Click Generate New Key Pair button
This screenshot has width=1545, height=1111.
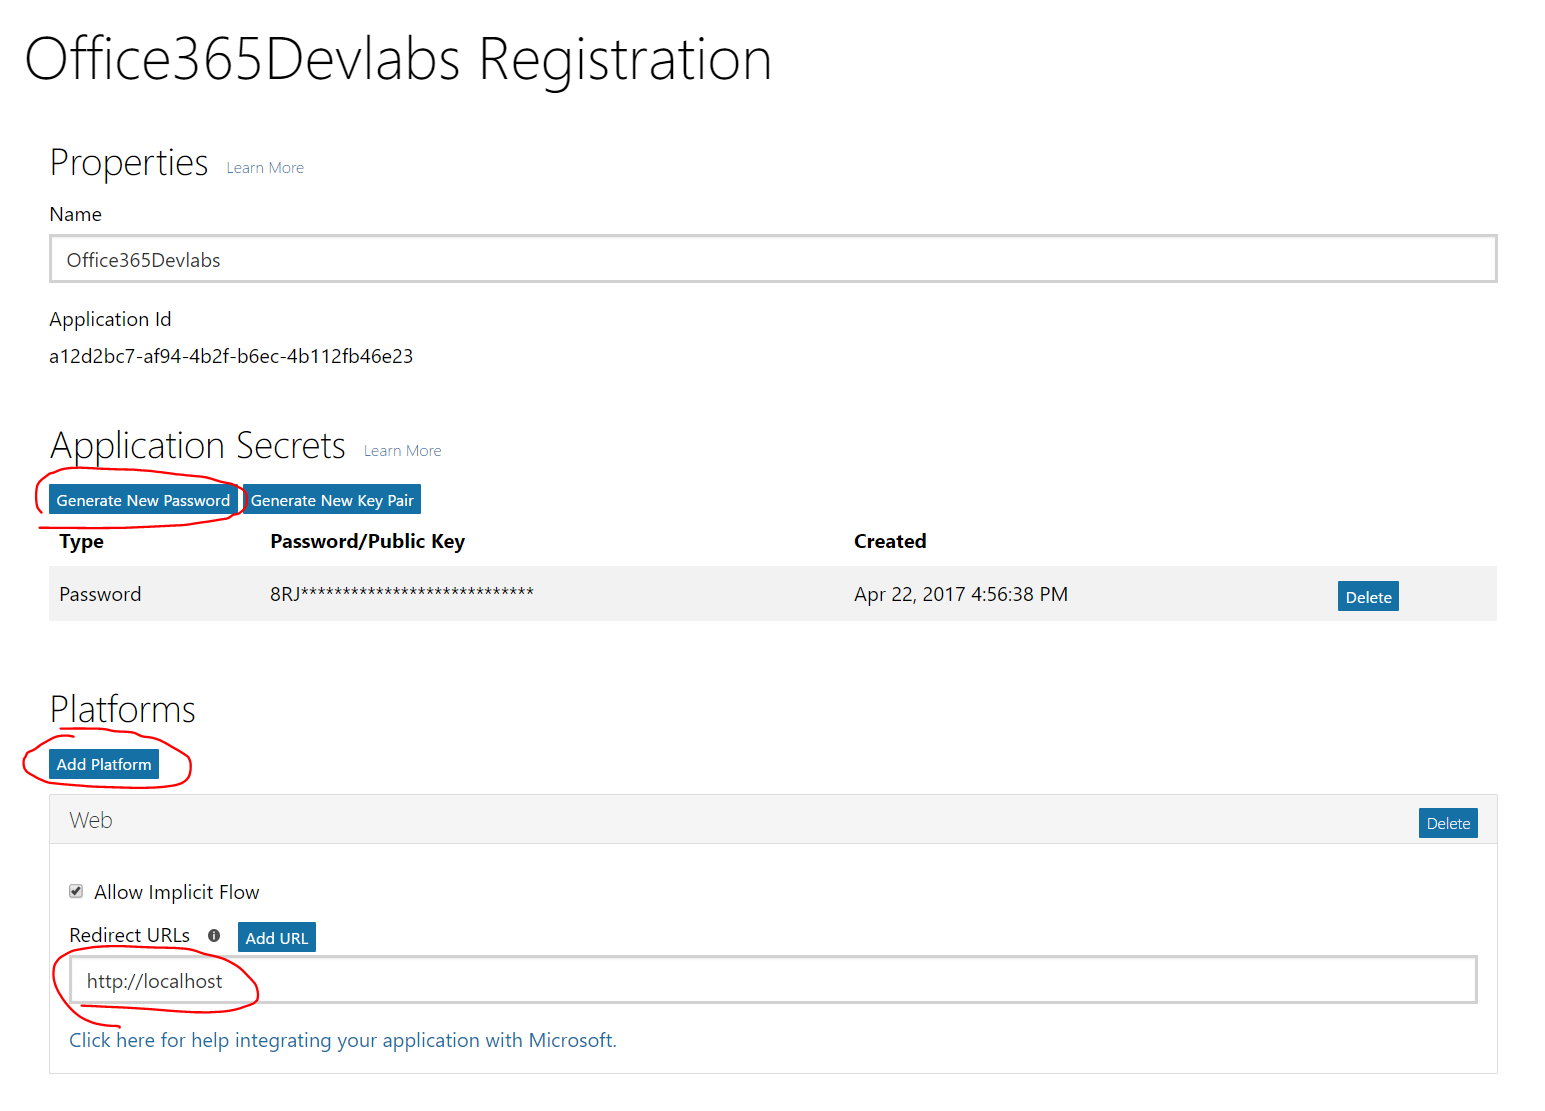click(332, 500)
